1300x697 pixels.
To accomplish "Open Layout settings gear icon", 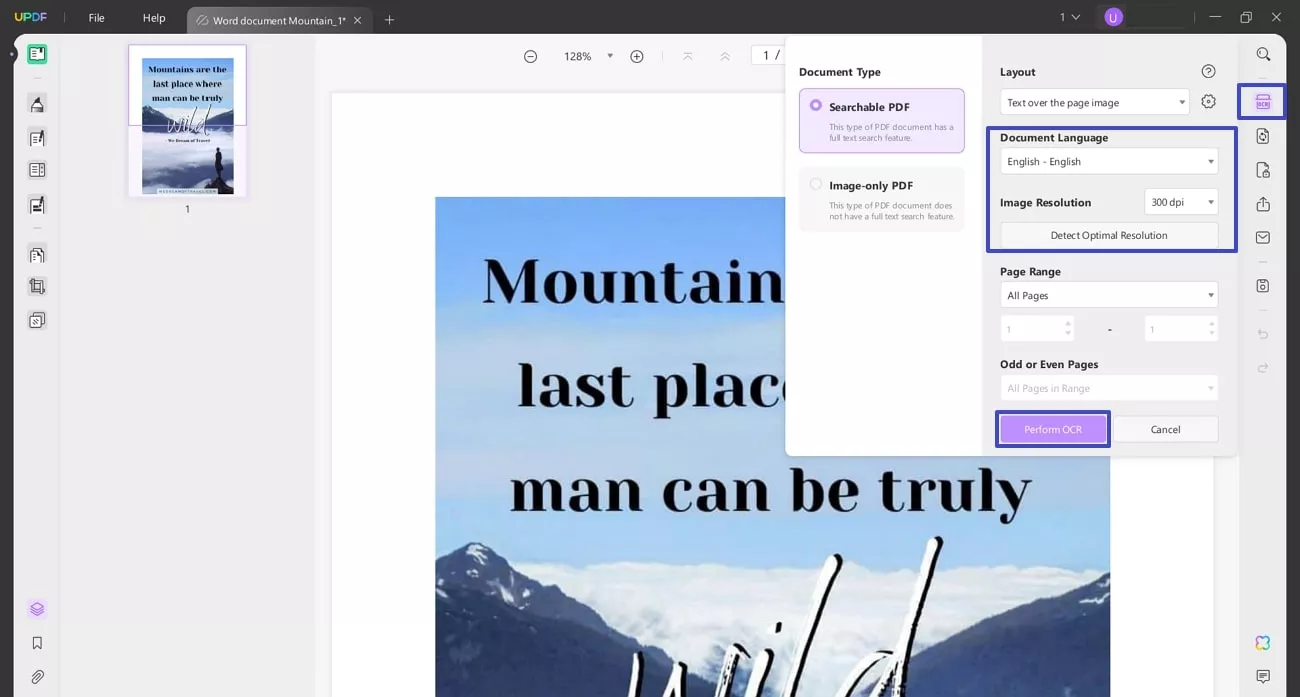I will tap(1208, 102).
